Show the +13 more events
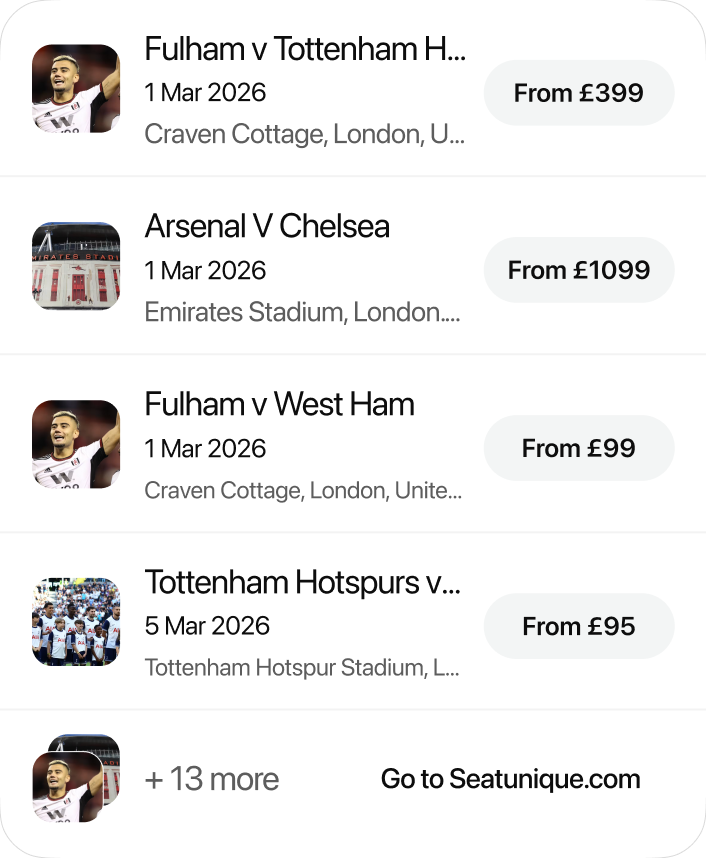 point(212,779)
